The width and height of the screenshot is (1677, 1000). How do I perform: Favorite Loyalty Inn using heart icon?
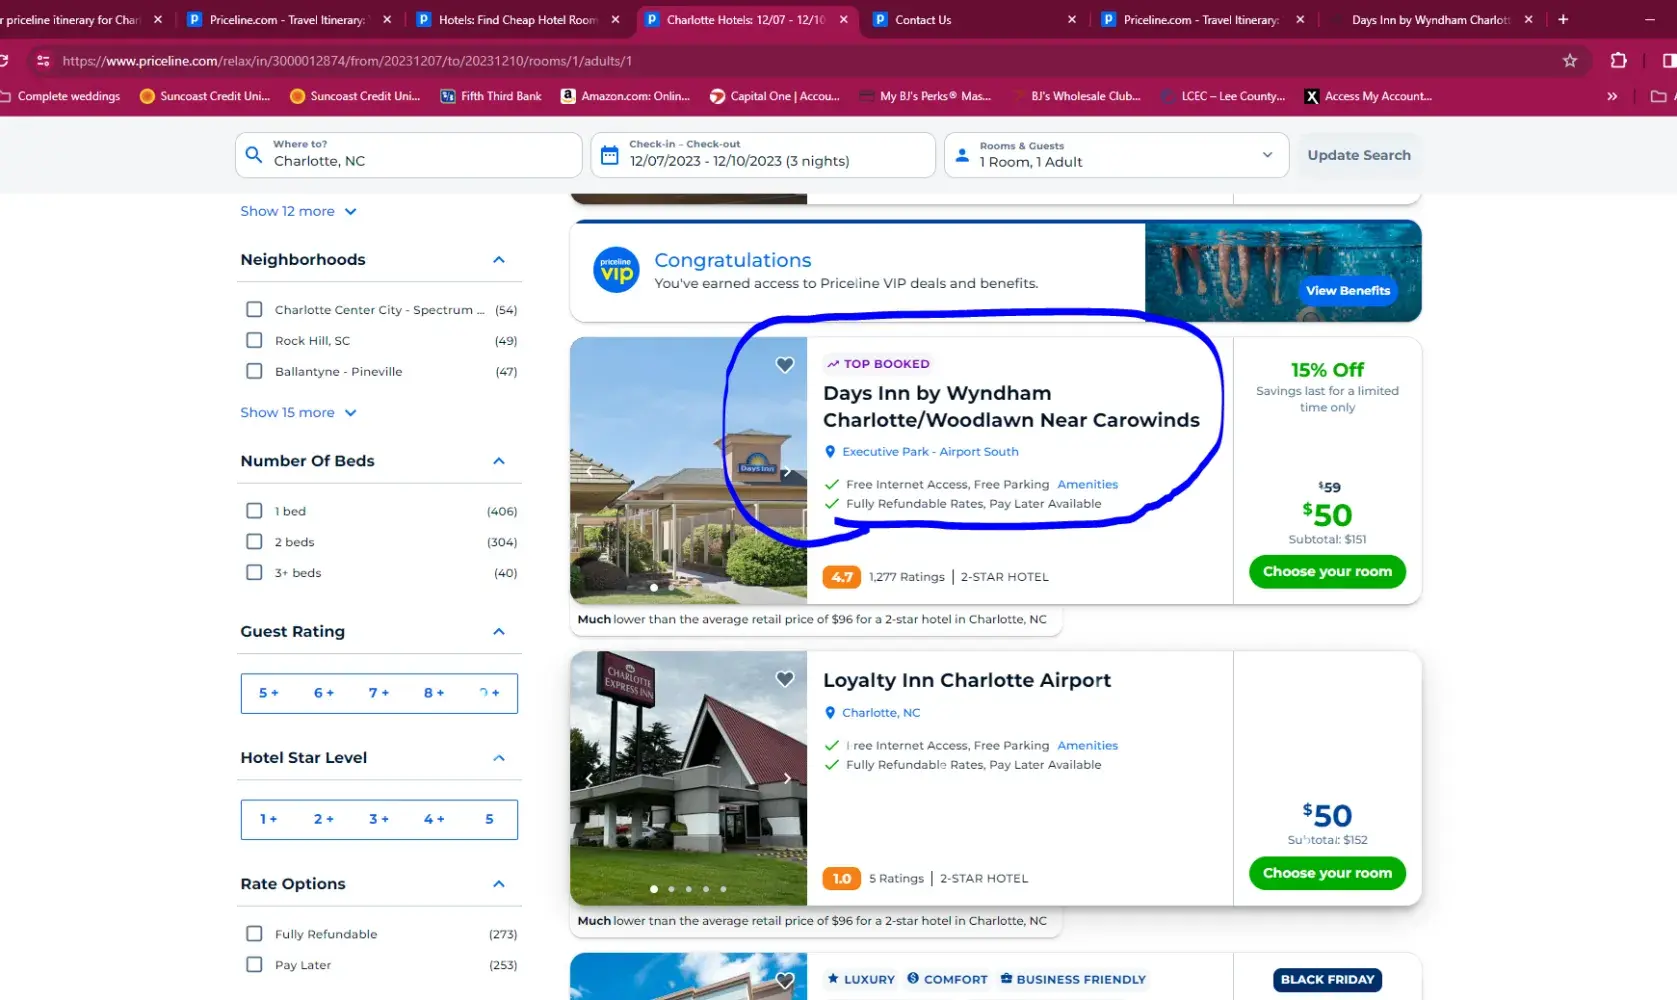(785, 679)
